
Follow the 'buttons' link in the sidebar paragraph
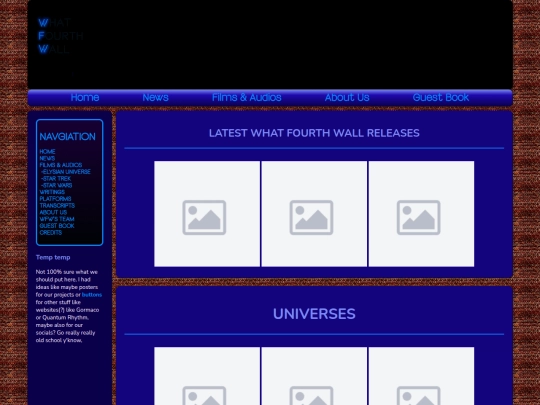click(x=92, y=295)
